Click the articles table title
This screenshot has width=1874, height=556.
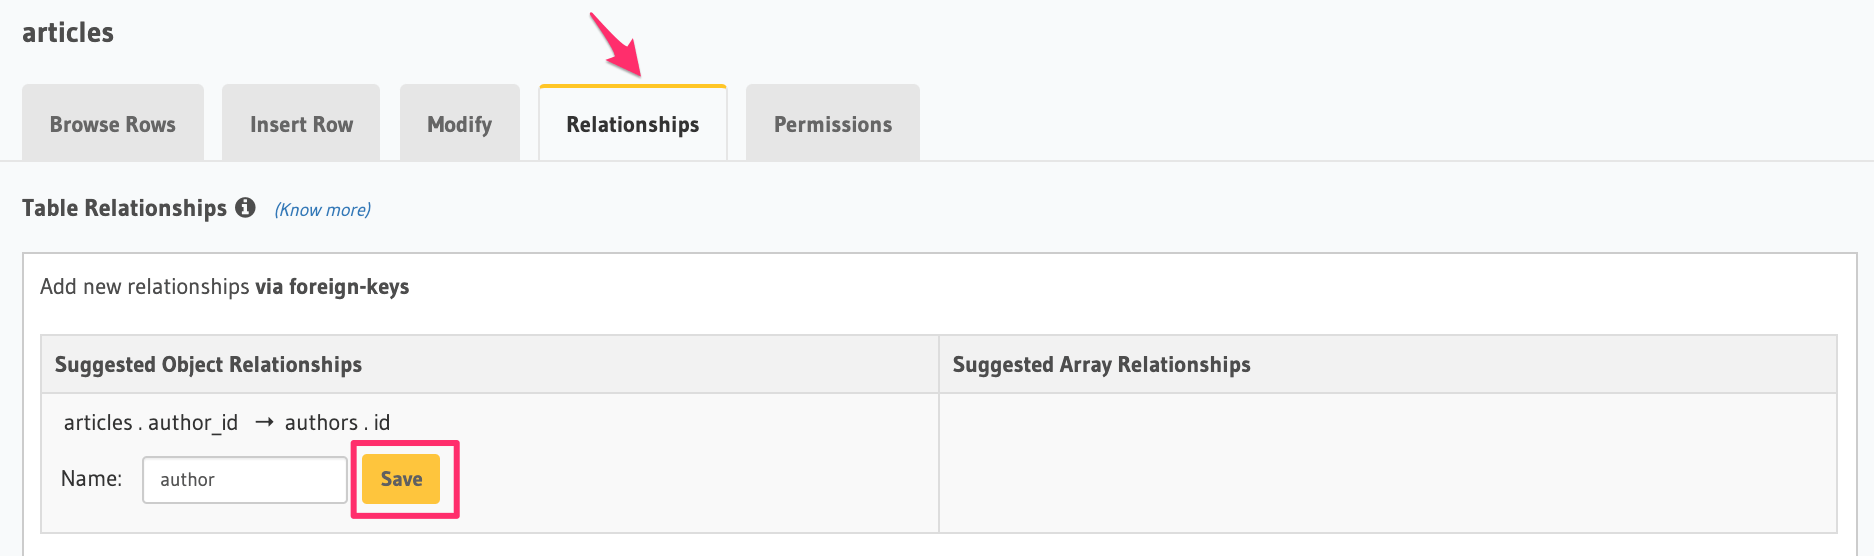point(68,33)
